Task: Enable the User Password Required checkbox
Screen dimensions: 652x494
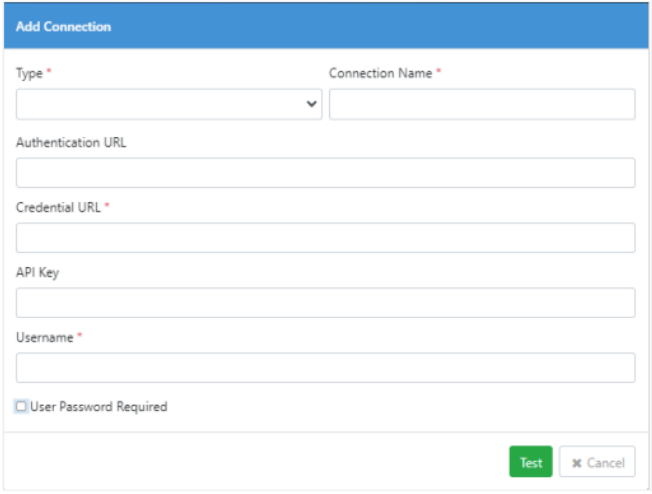Action: 22,407
